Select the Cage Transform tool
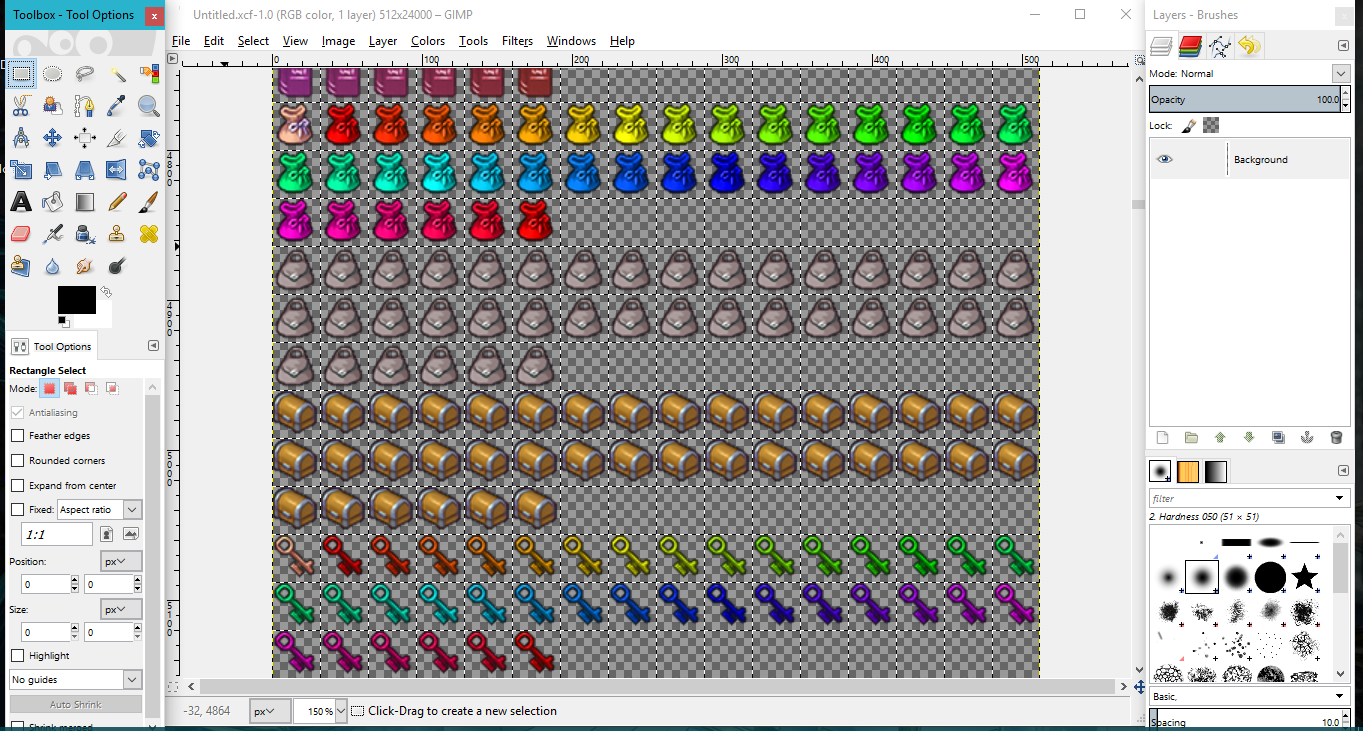The image size is (1363, 731). click(x=149, y=169)
